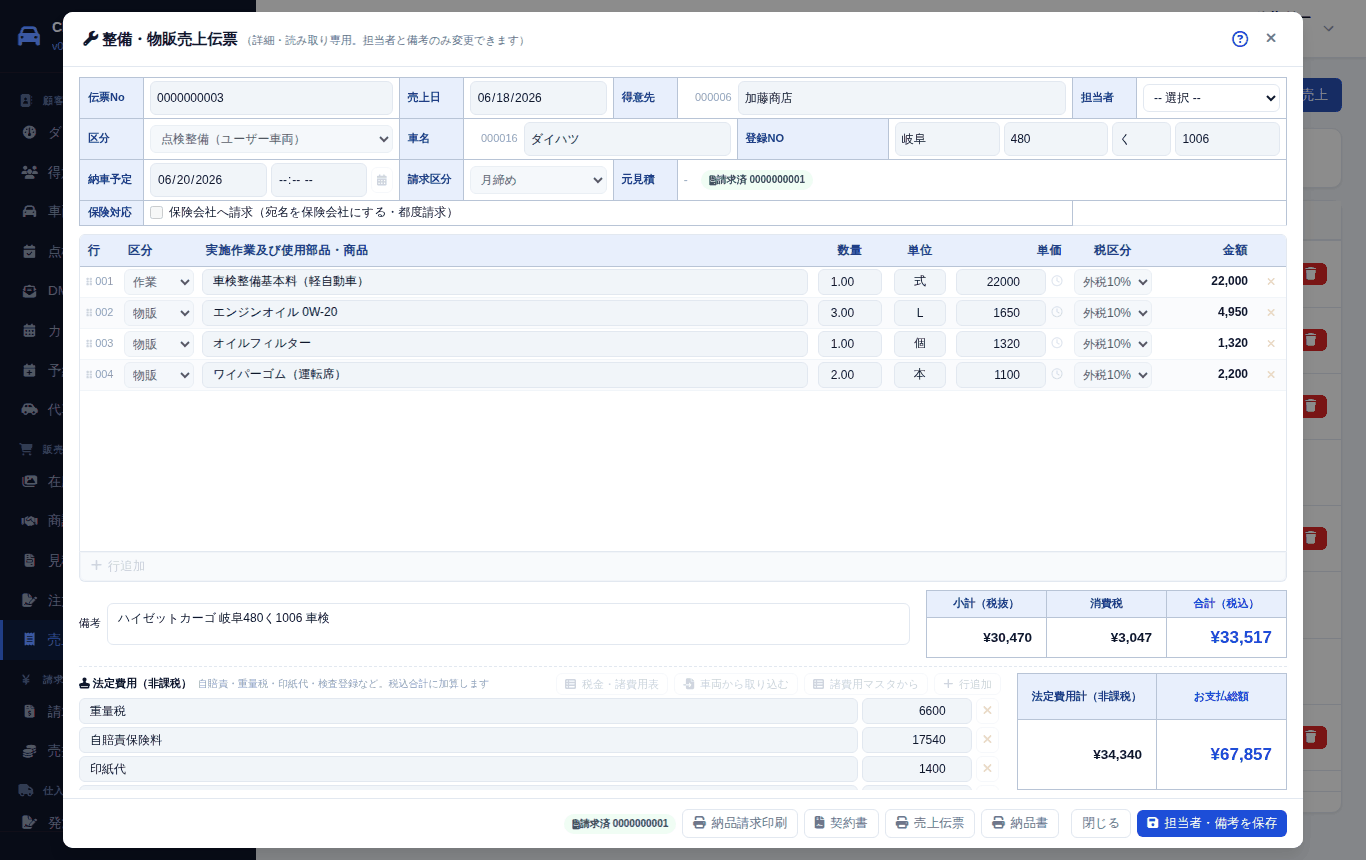Screen dimensions: 1366x860
Task: Open the 請求区分 dropdown showing 月締め
Action: pos(538,180)
